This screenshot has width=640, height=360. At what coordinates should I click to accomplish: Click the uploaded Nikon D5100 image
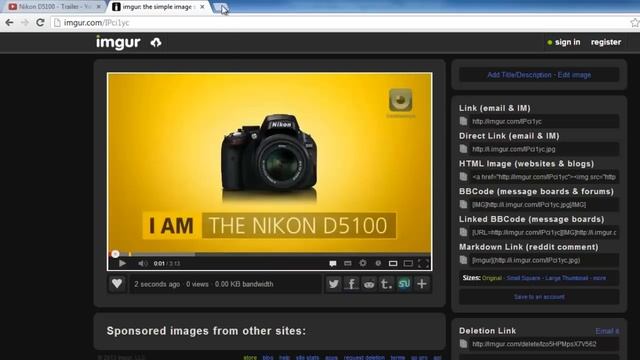tap(269, 171)
